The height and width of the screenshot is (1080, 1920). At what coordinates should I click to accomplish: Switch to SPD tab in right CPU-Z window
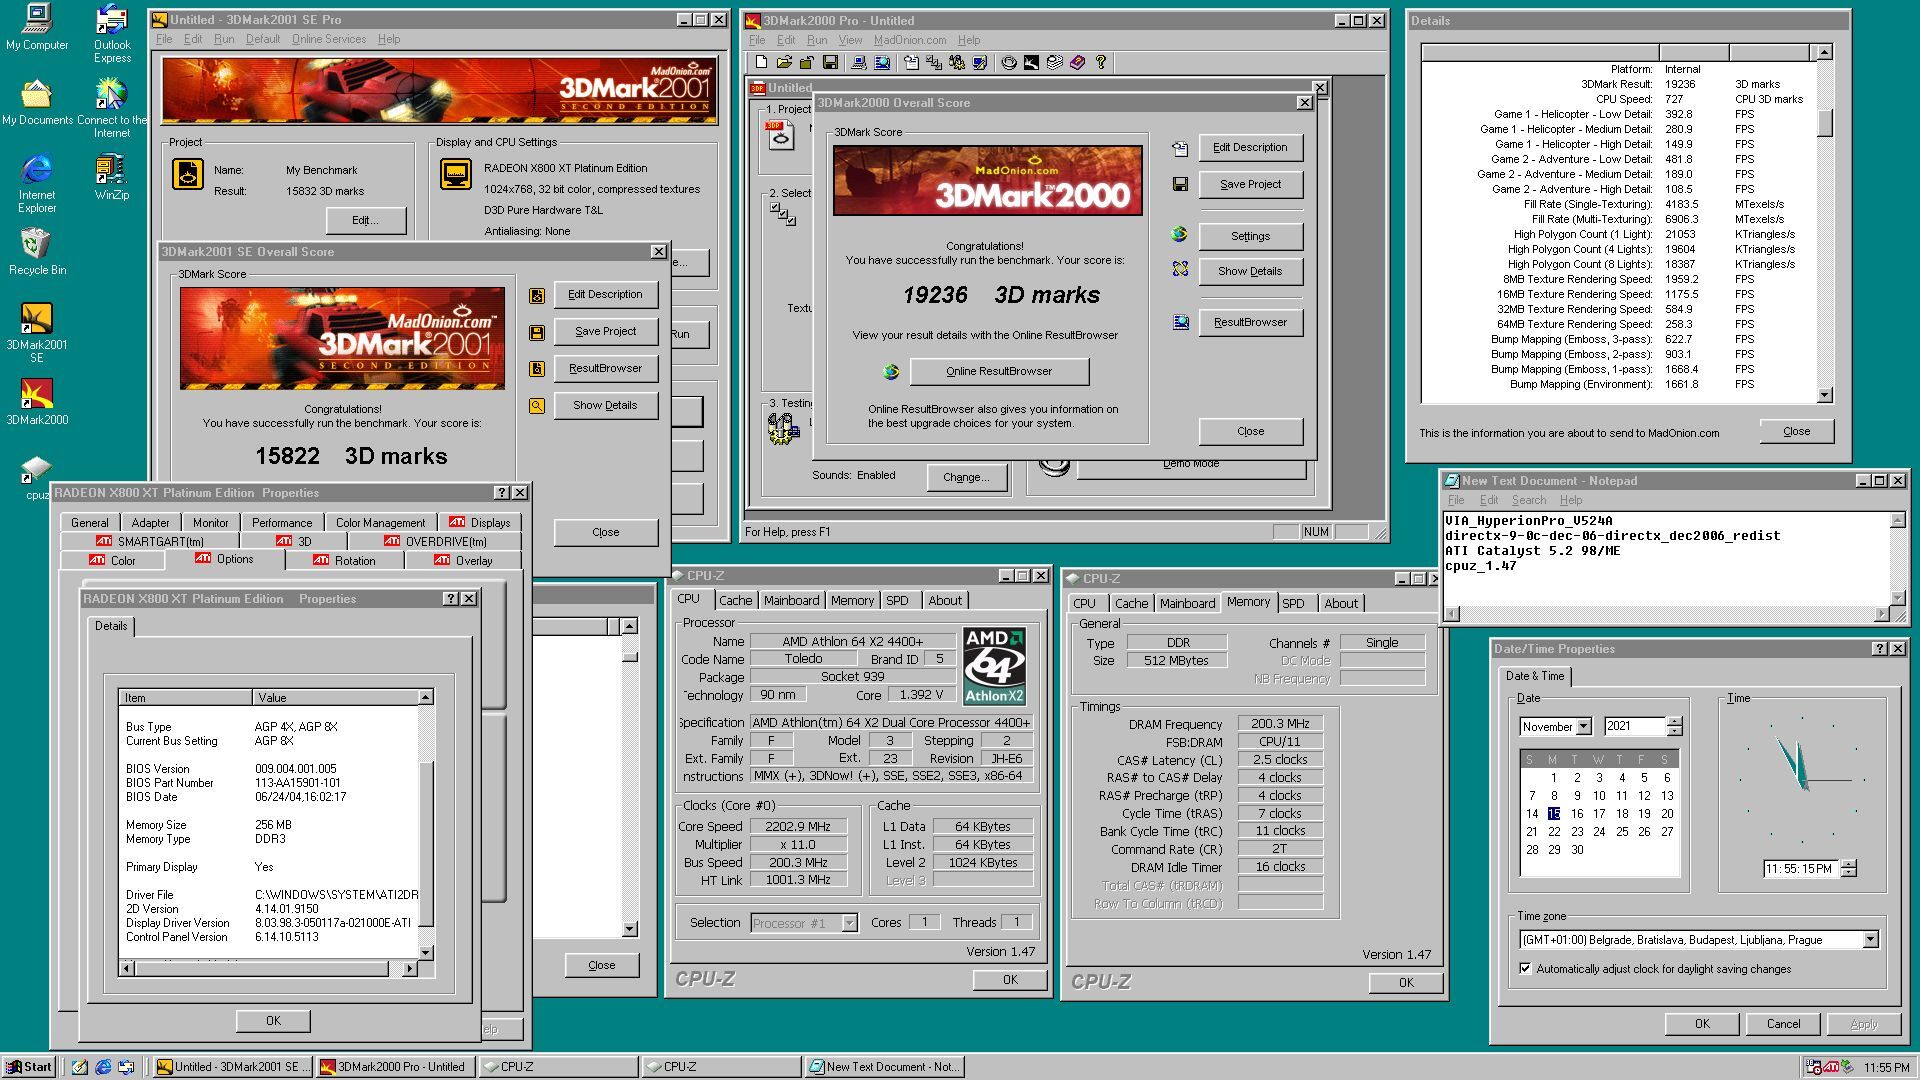click(1293, 603)
